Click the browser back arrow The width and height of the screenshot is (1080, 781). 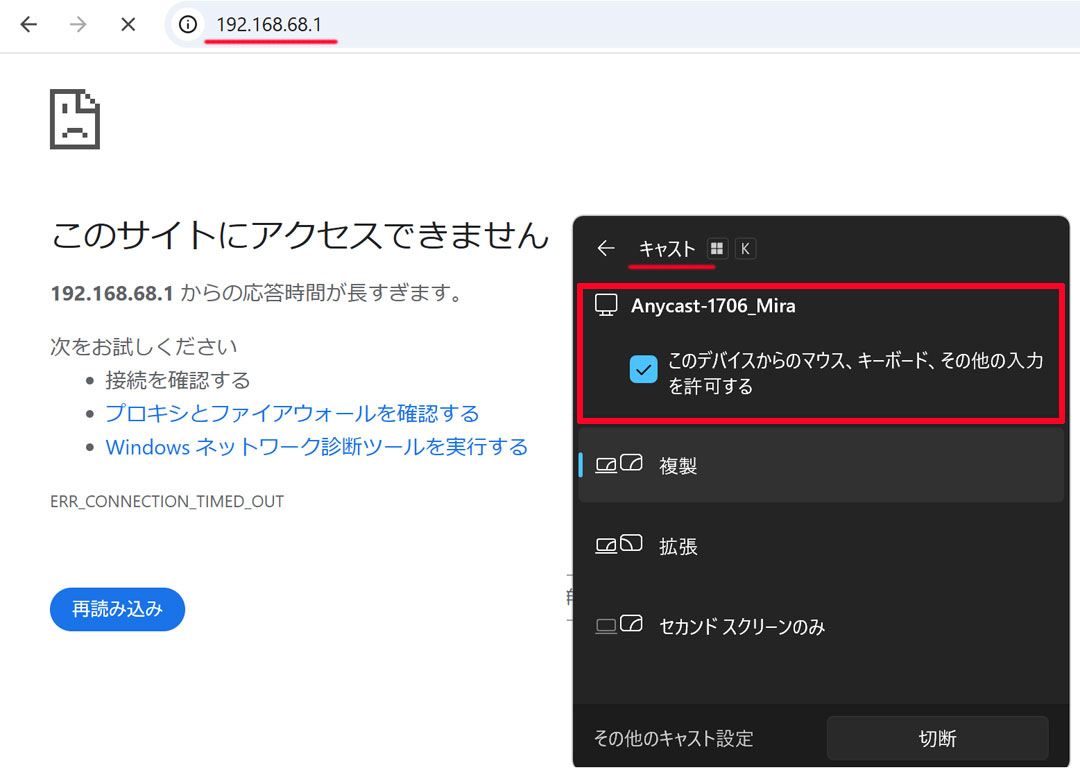[x=28, y=25]
